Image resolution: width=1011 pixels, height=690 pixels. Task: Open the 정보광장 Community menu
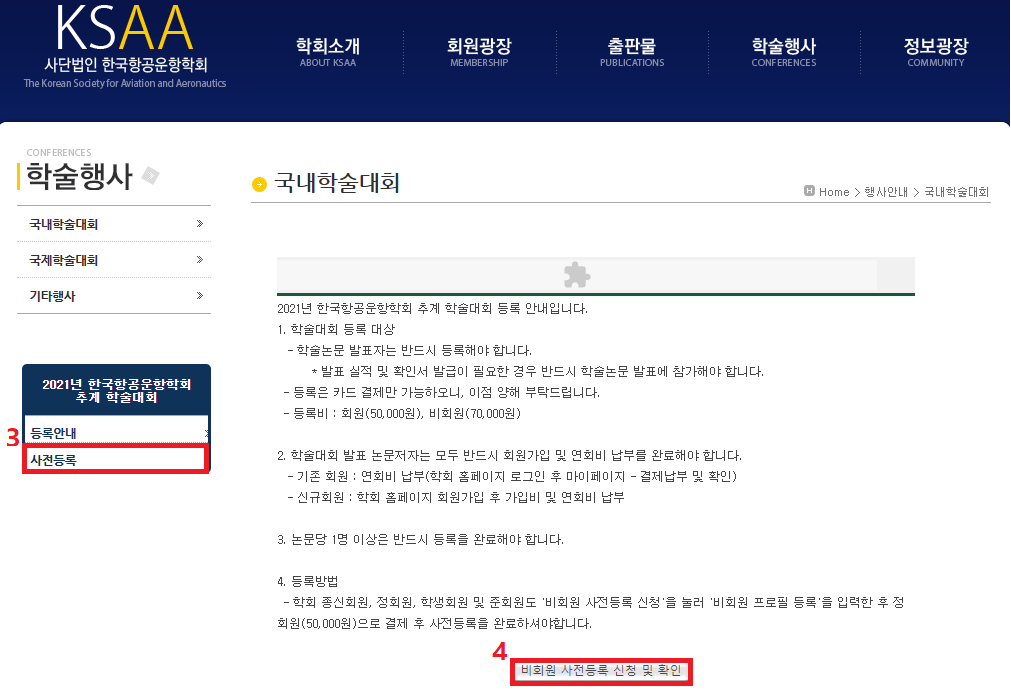(936, 52)
